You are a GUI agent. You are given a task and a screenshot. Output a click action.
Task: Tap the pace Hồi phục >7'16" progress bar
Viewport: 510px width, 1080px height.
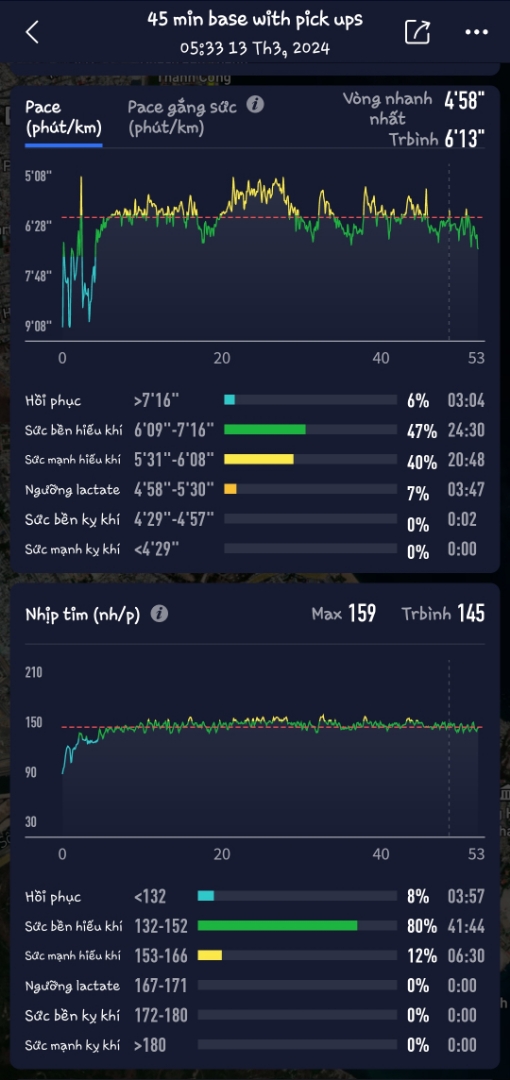click(310, 400)
